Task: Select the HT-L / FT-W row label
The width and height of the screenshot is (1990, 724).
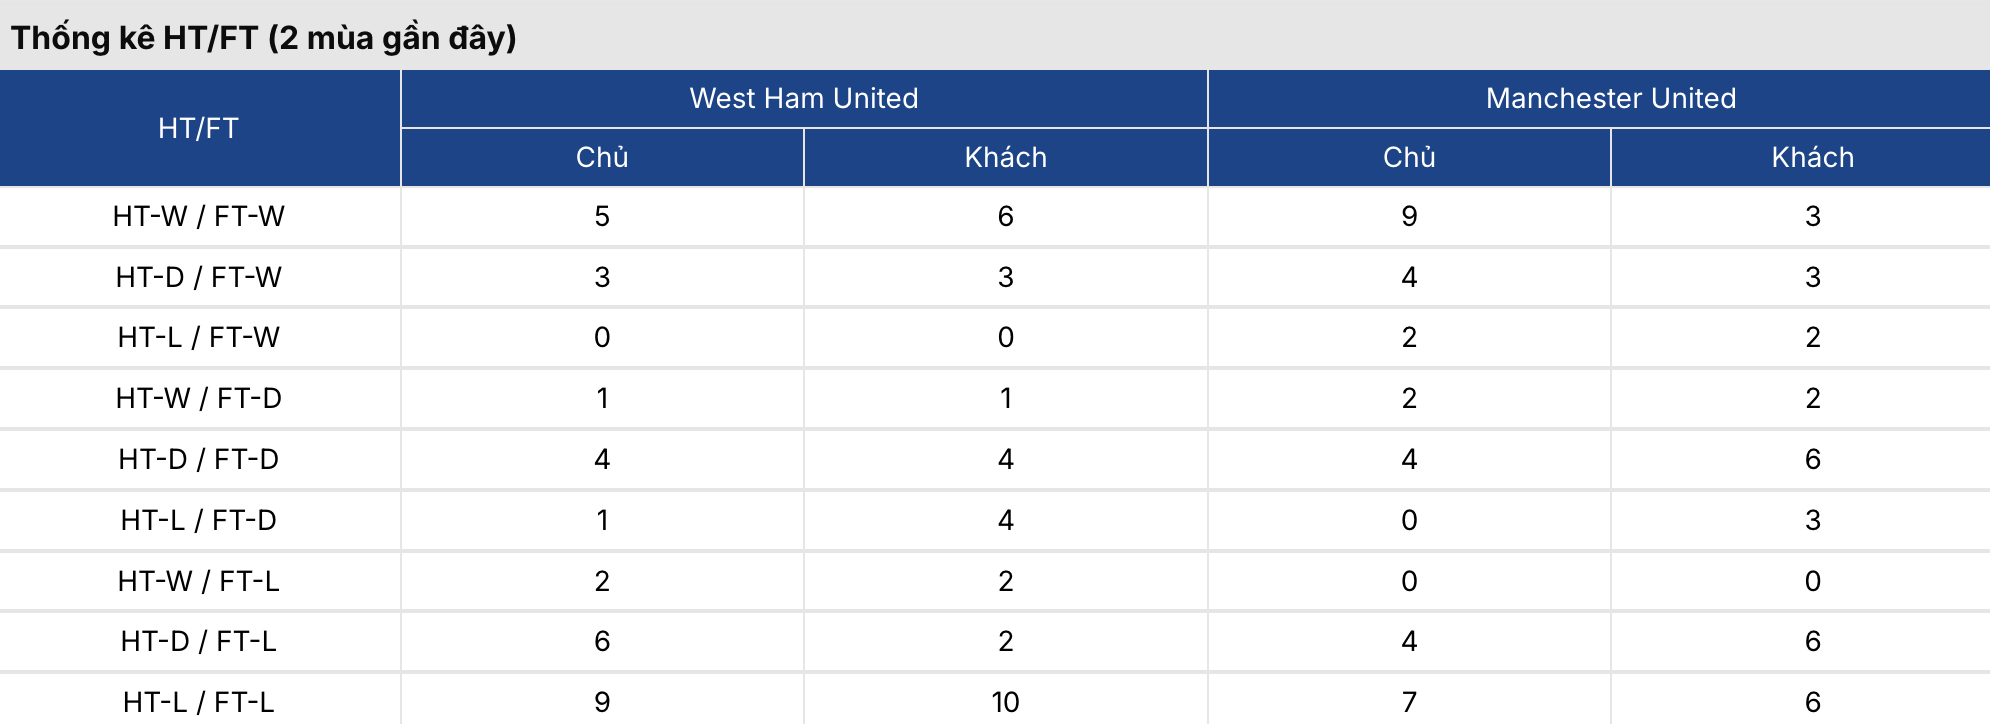Action: click(198, 337)
